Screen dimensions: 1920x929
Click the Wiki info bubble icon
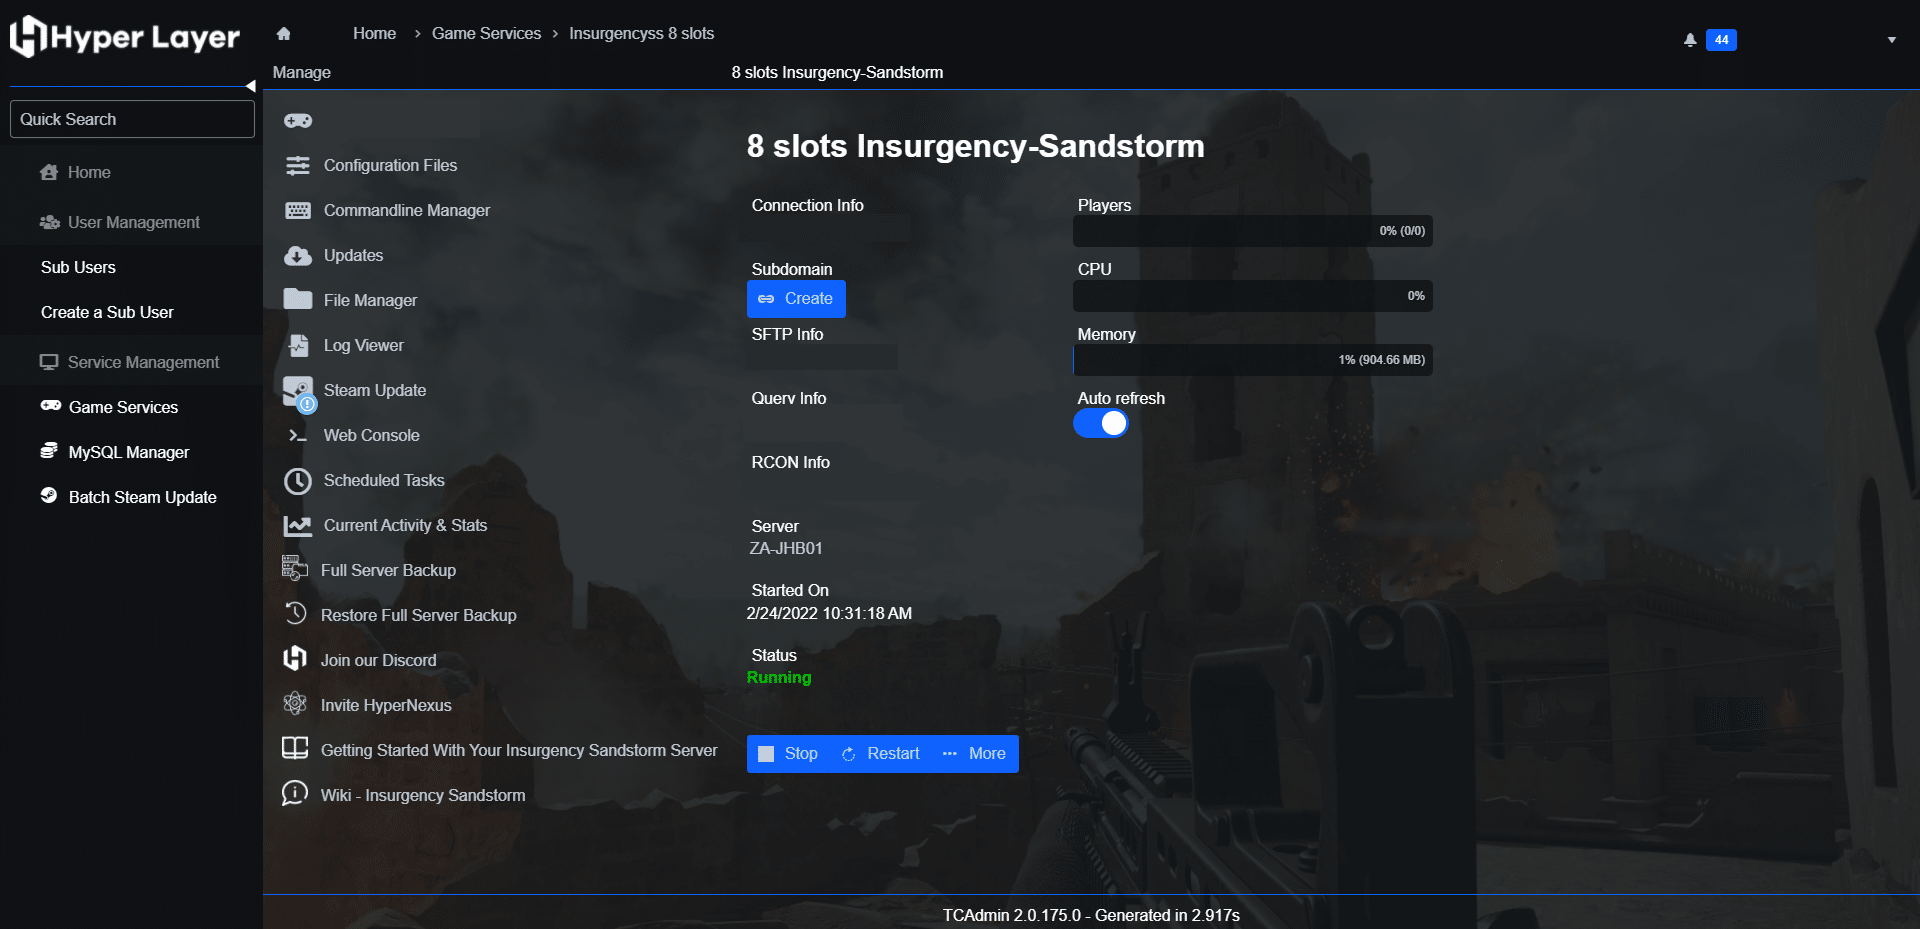tap(295, 793)
